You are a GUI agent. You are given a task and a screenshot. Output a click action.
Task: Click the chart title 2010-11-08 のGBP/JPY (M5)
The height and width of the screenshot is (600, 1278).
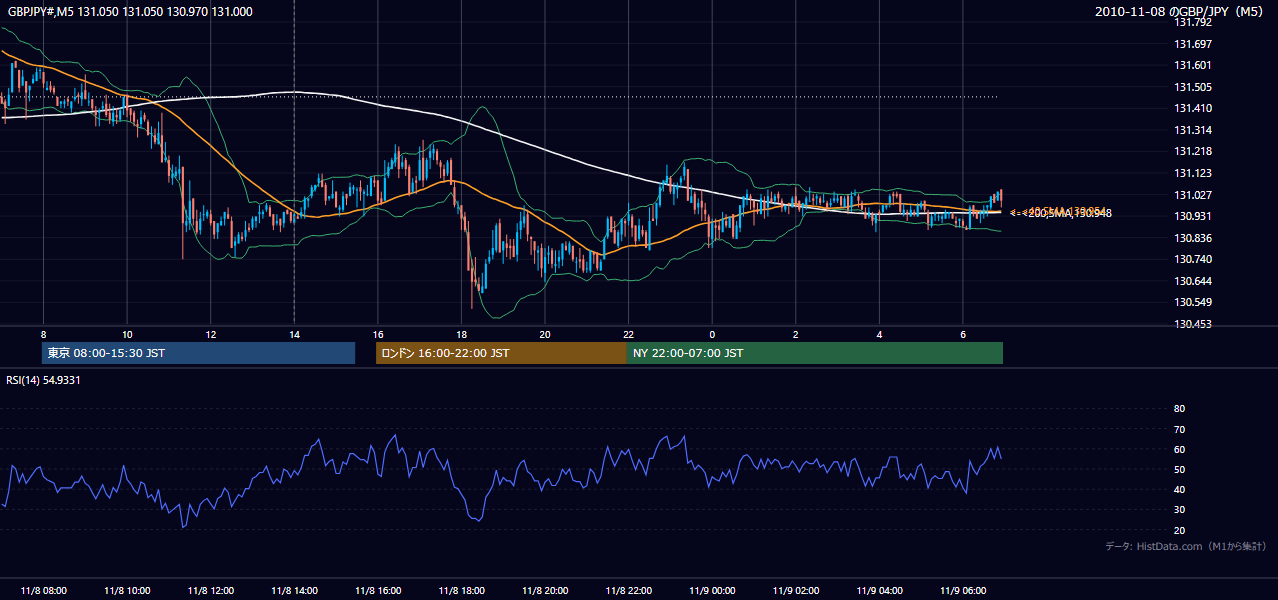click(1180, 11)
